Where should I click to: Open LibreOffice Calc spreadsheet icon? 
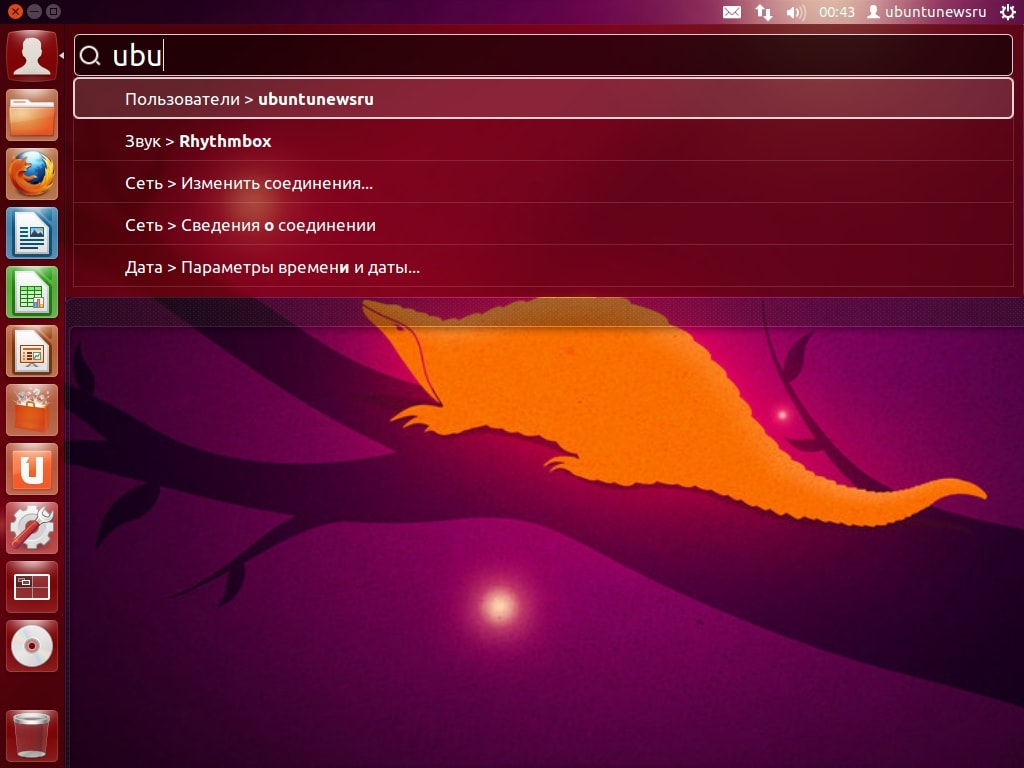coord(32,292)
